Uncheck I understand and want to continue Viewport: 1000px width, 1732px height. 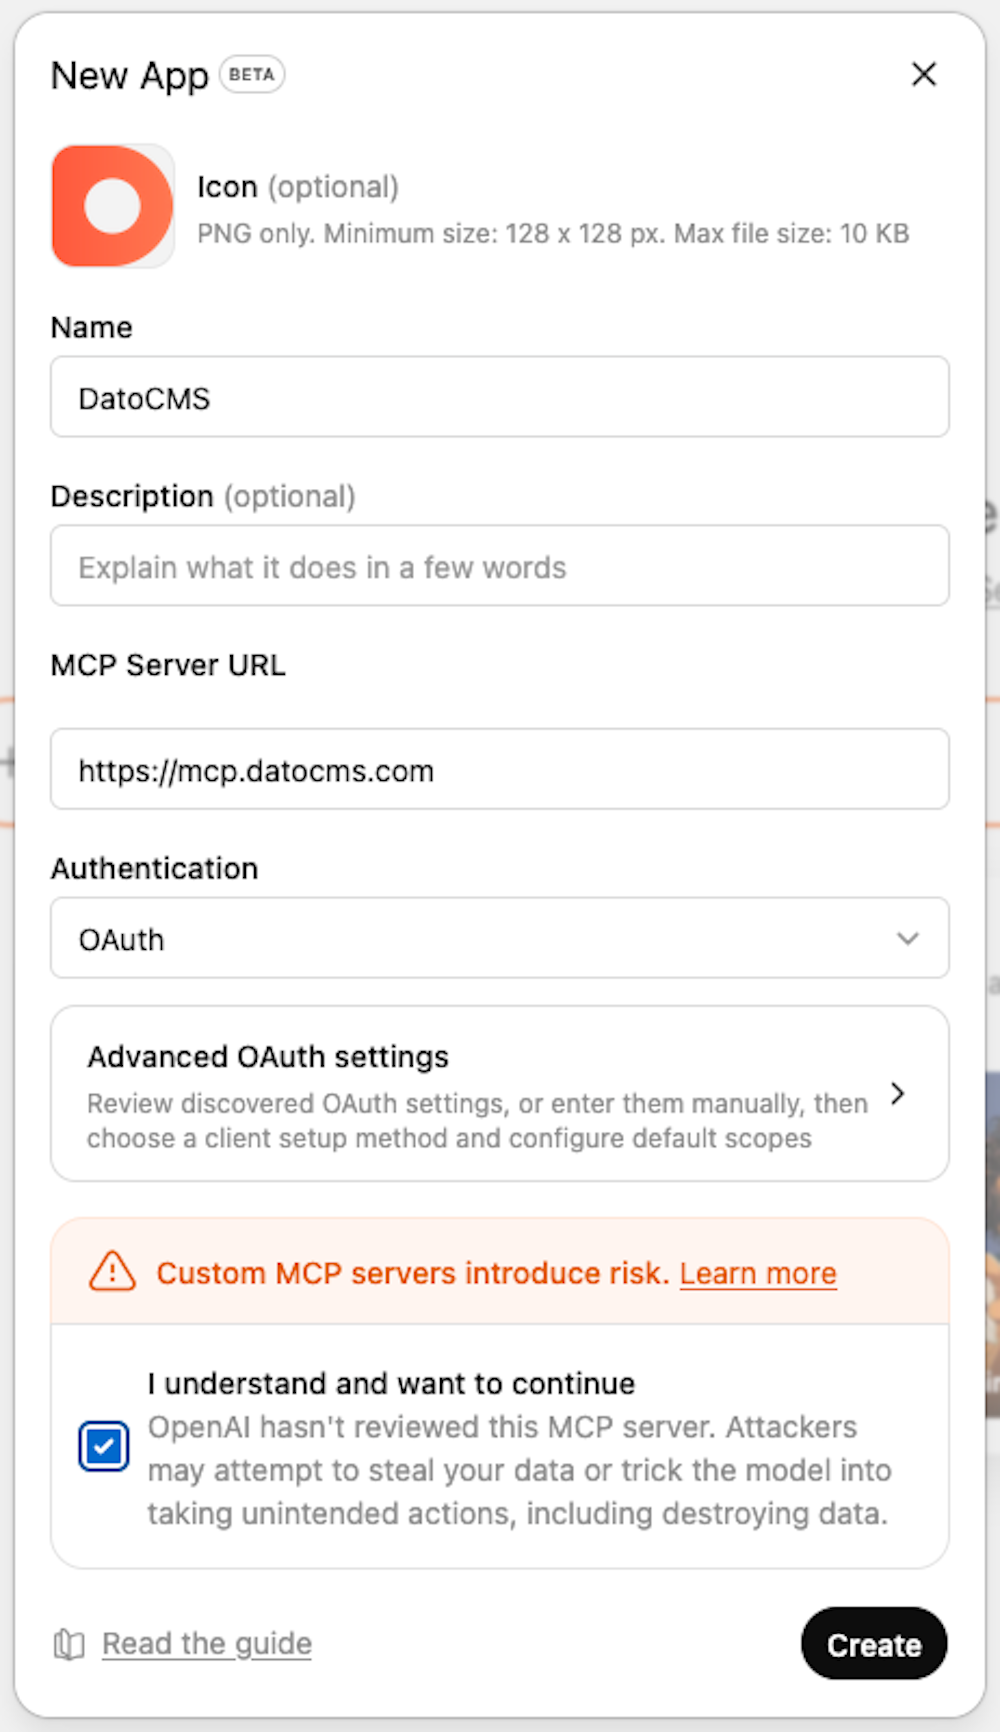coord(104,1446)
